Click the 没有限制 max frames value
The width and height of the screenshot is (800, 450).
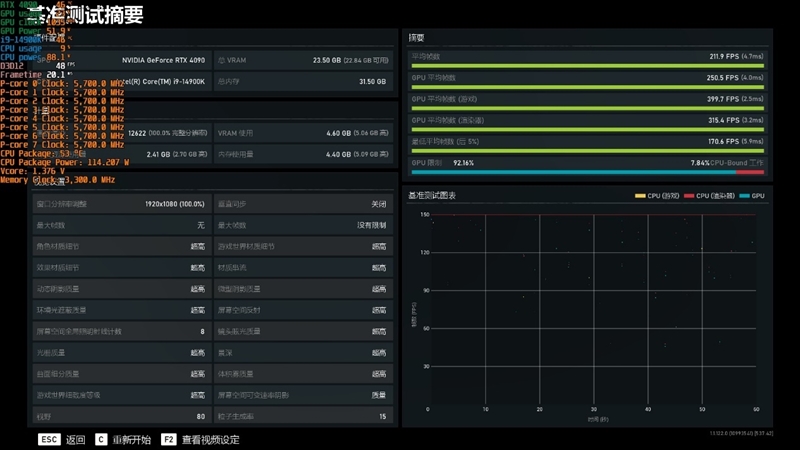pyautogui.click(x=371, y=225)
